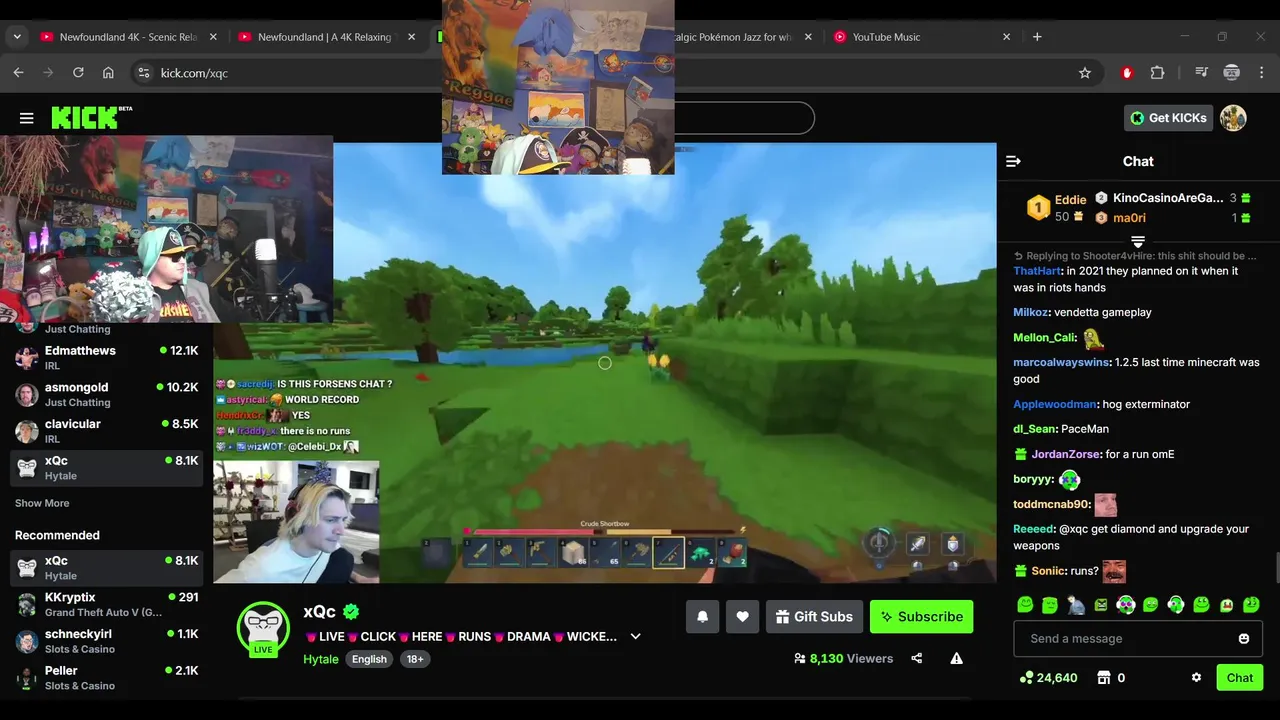Open the browser media control icon
Screen dimensions: 1280x720
coord(1201,73)
